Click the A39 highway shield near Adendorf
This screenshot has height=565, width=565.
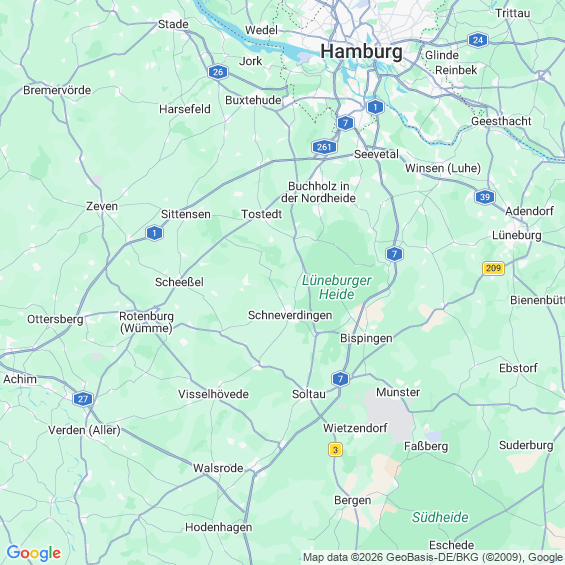pos(485,197)
